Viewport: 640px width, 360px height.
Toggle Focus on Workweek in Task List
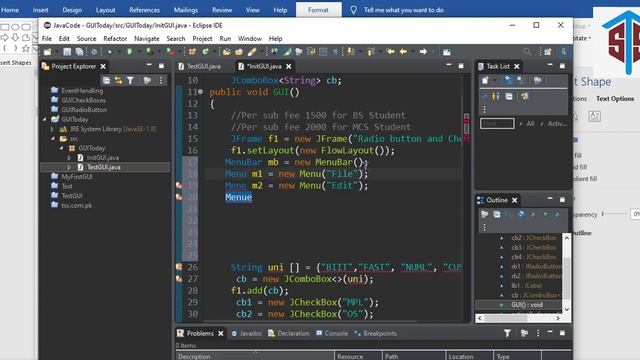click(538, 80)
